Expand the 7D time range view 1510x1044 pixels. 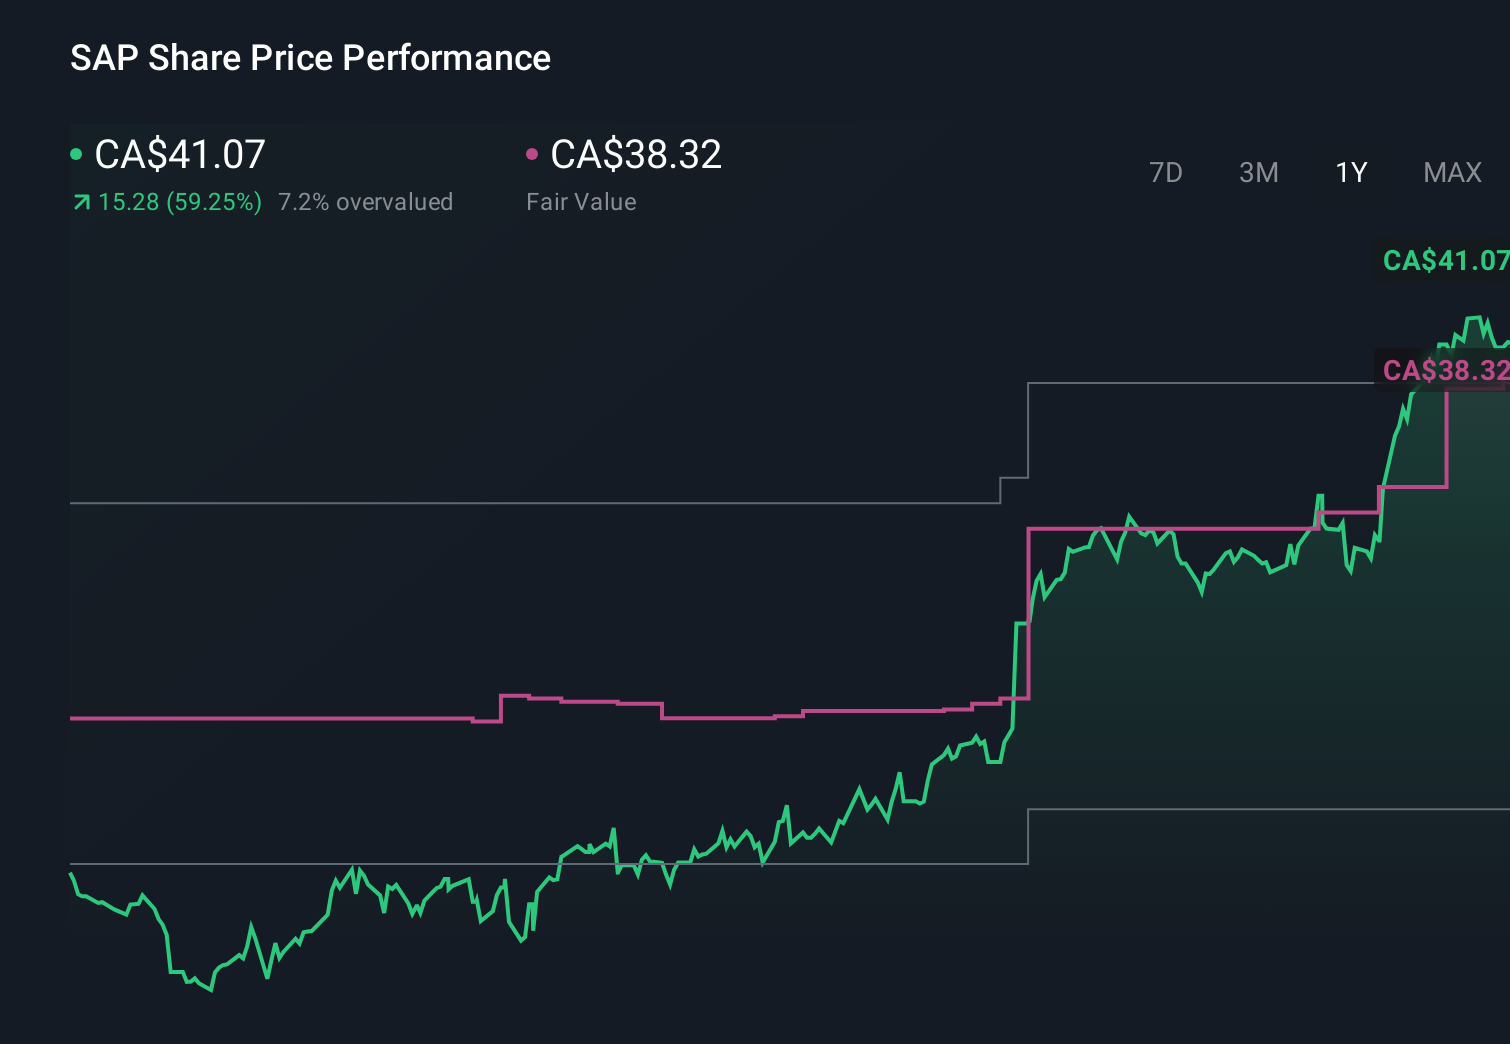point(1166,172)
